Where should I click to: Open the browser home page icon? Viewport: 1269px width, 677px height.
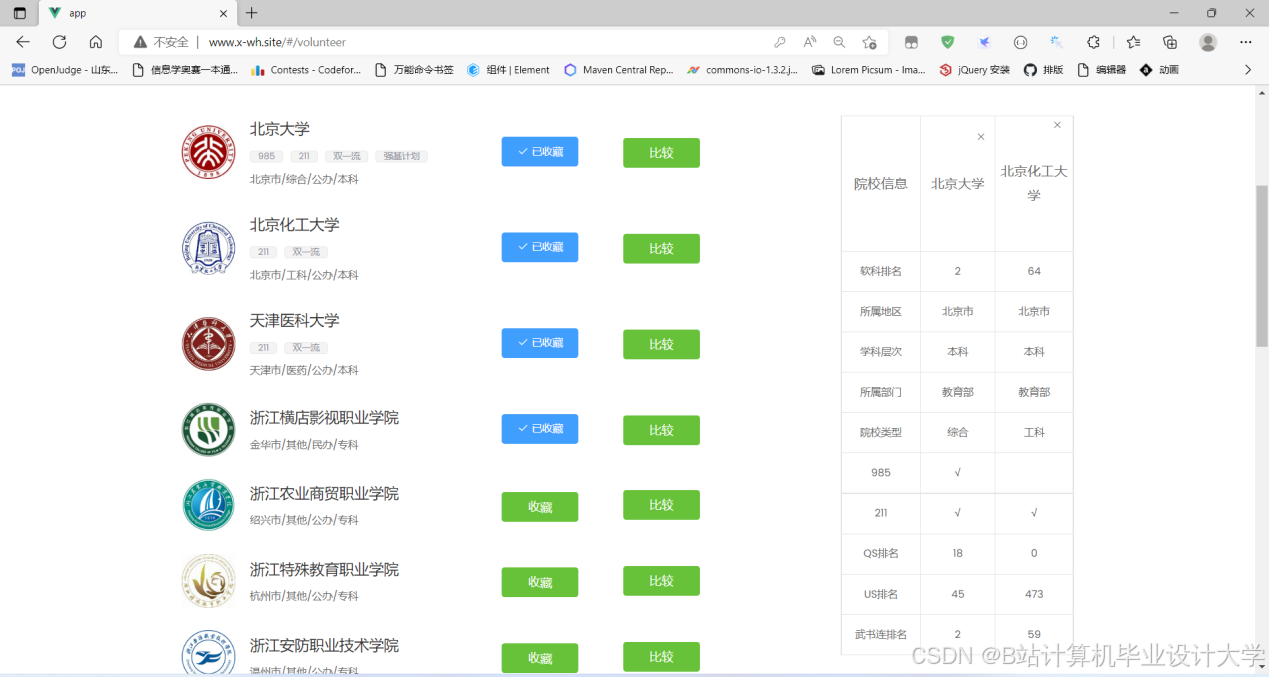pos(96,42)
